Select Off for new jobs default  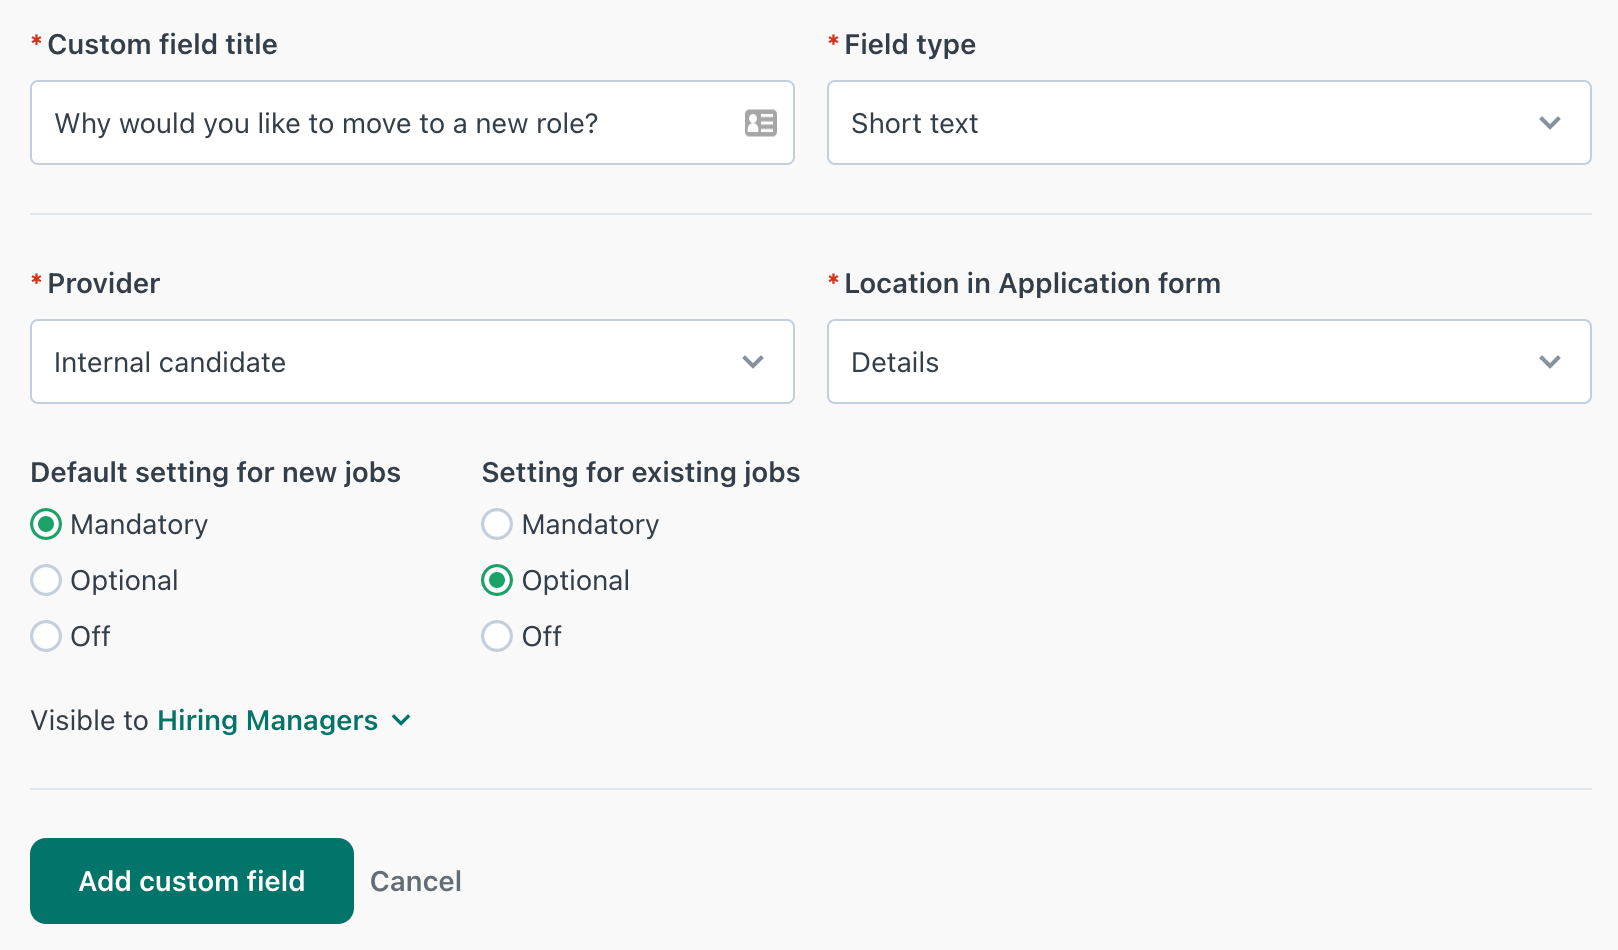click(46, 636)
